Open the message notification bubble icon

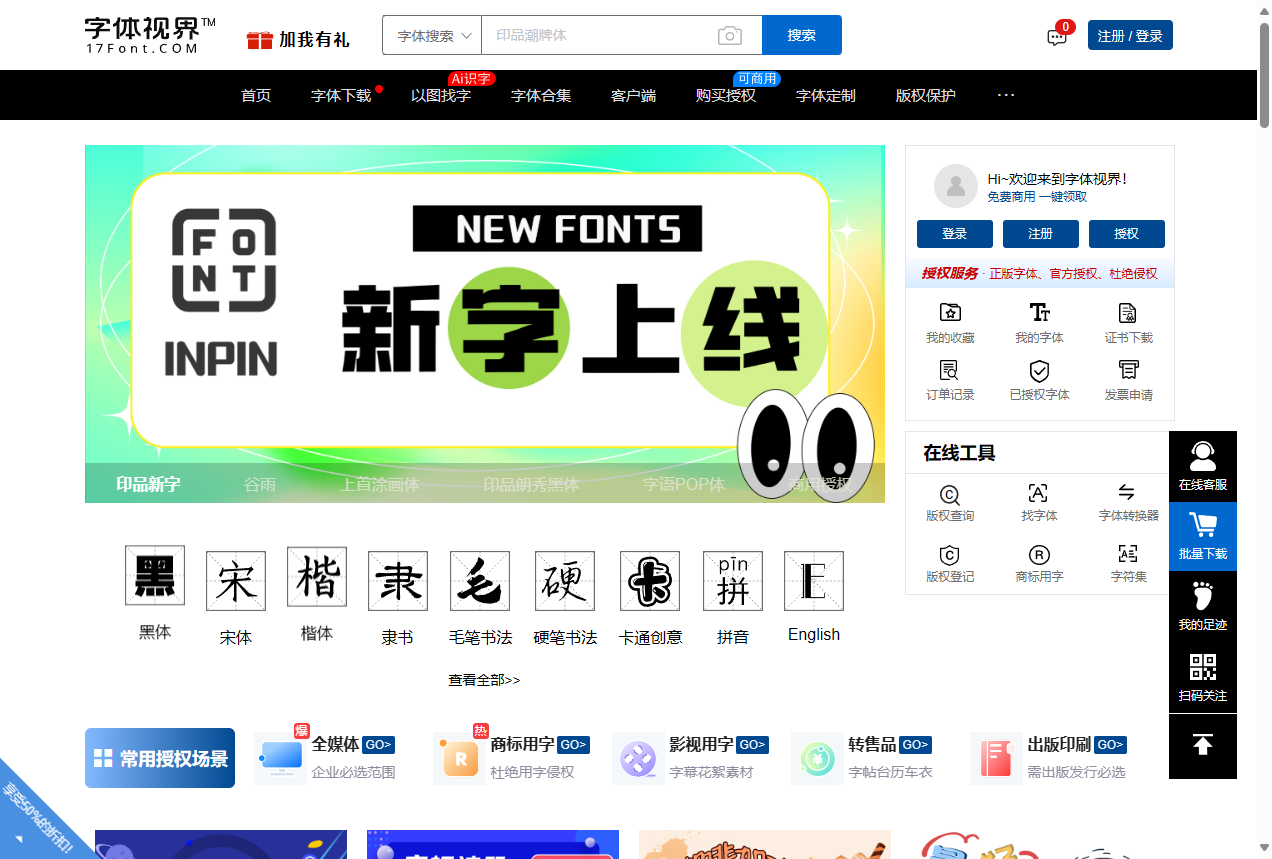pyautogui.click(x=1056, y=36)
